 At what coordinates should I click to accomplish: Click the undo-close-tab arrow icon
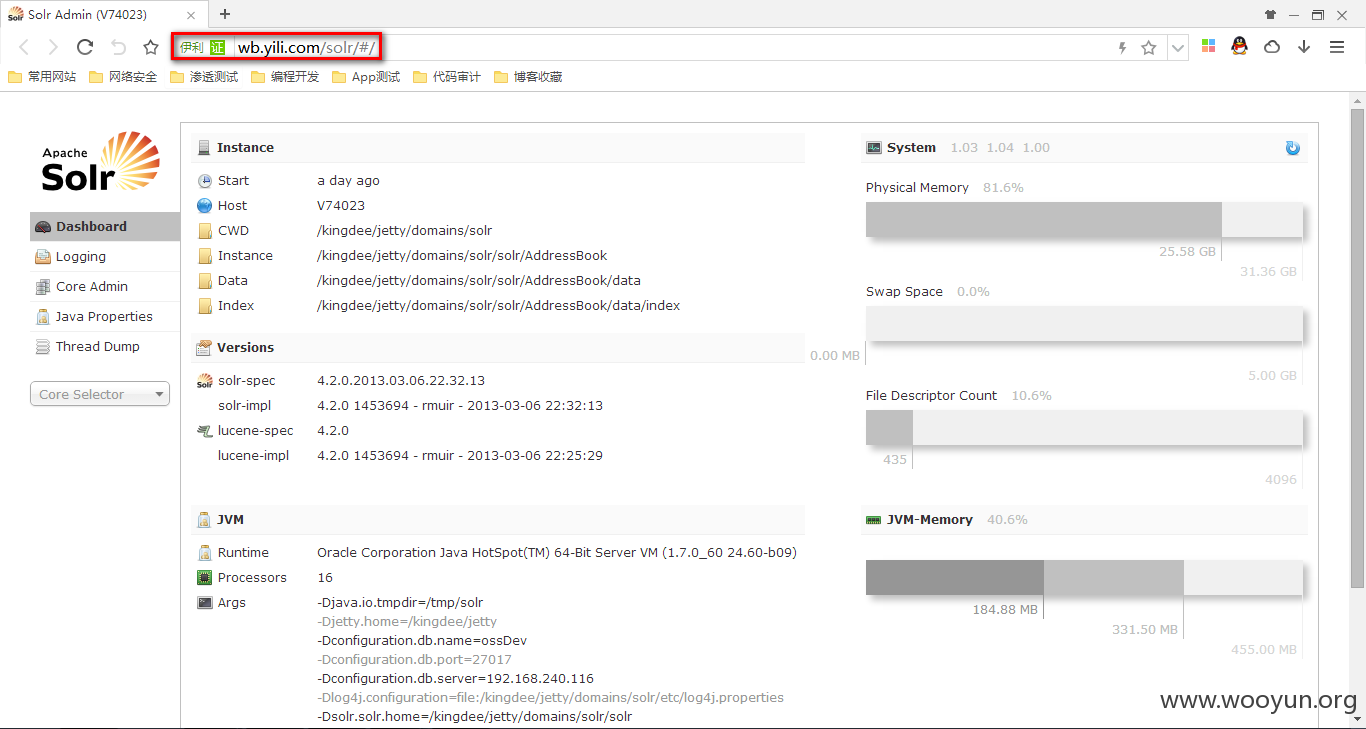118,47
